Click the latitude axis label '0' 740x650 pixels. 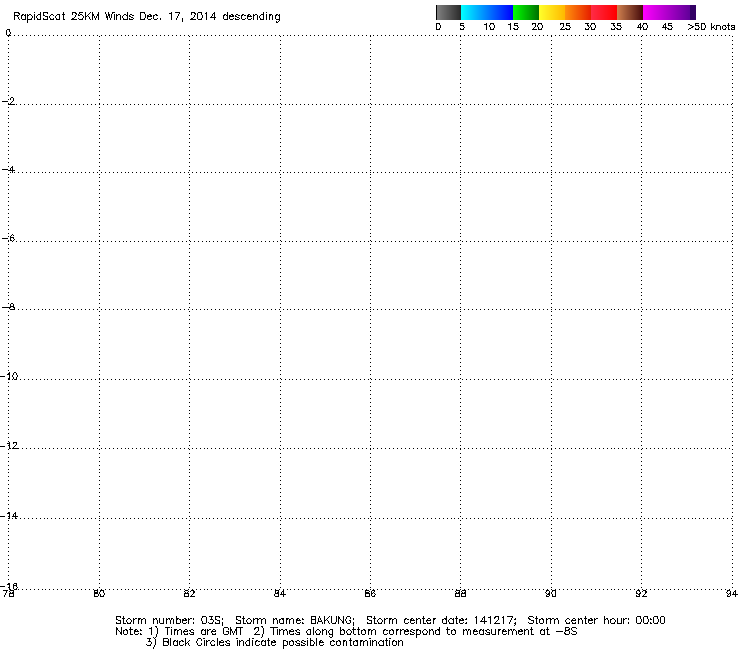pyautogui.click(x=8, y=33)
